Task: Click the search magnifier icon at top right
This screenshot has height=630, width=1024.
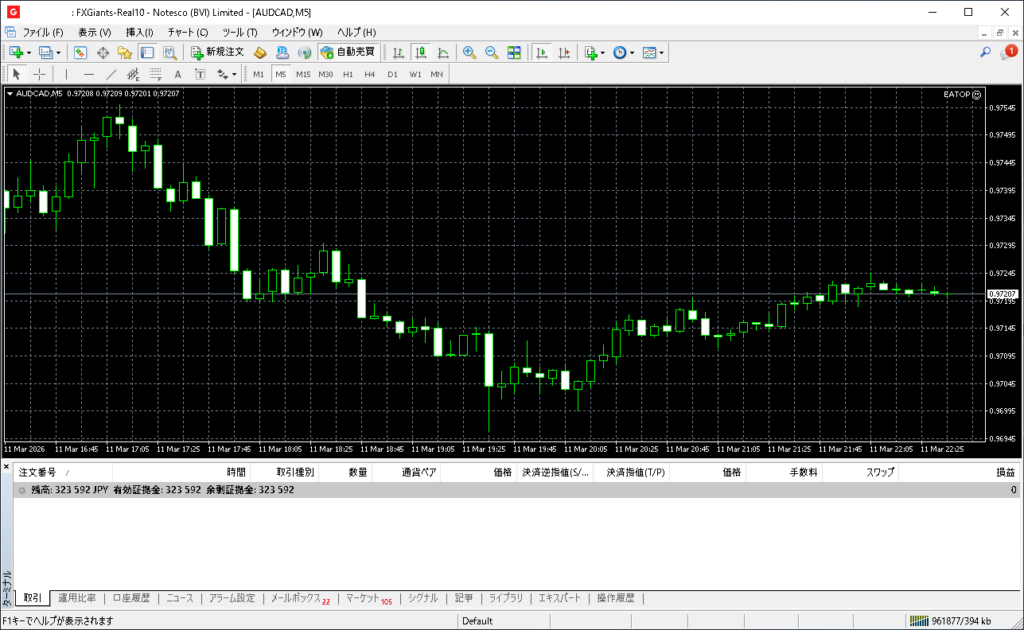Action: point(985,52)
